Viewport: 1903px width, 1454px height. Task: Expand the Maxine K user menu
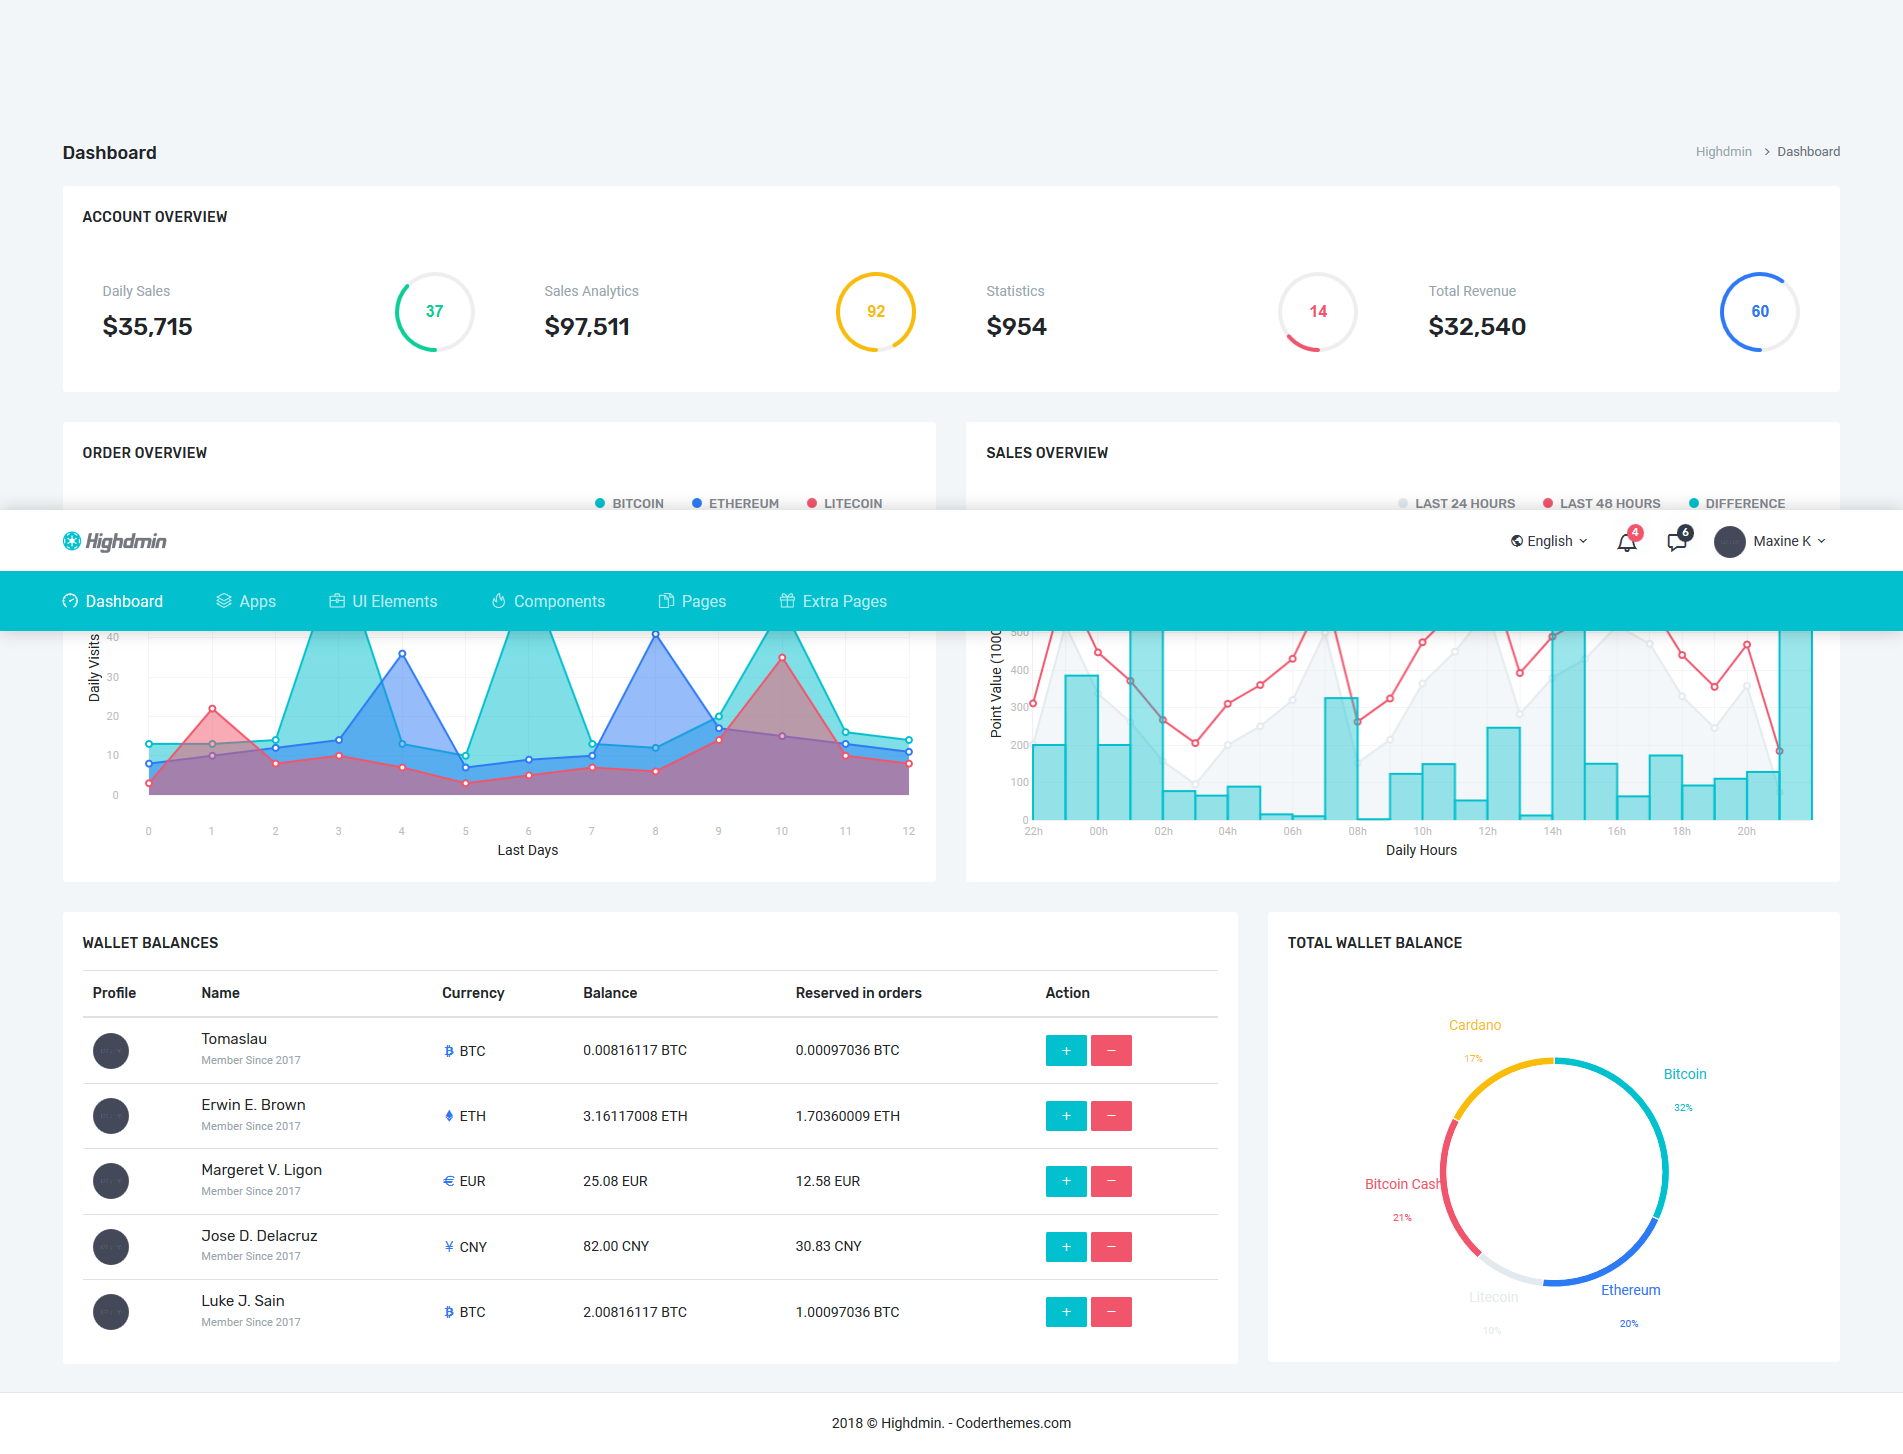point(1770,541)
